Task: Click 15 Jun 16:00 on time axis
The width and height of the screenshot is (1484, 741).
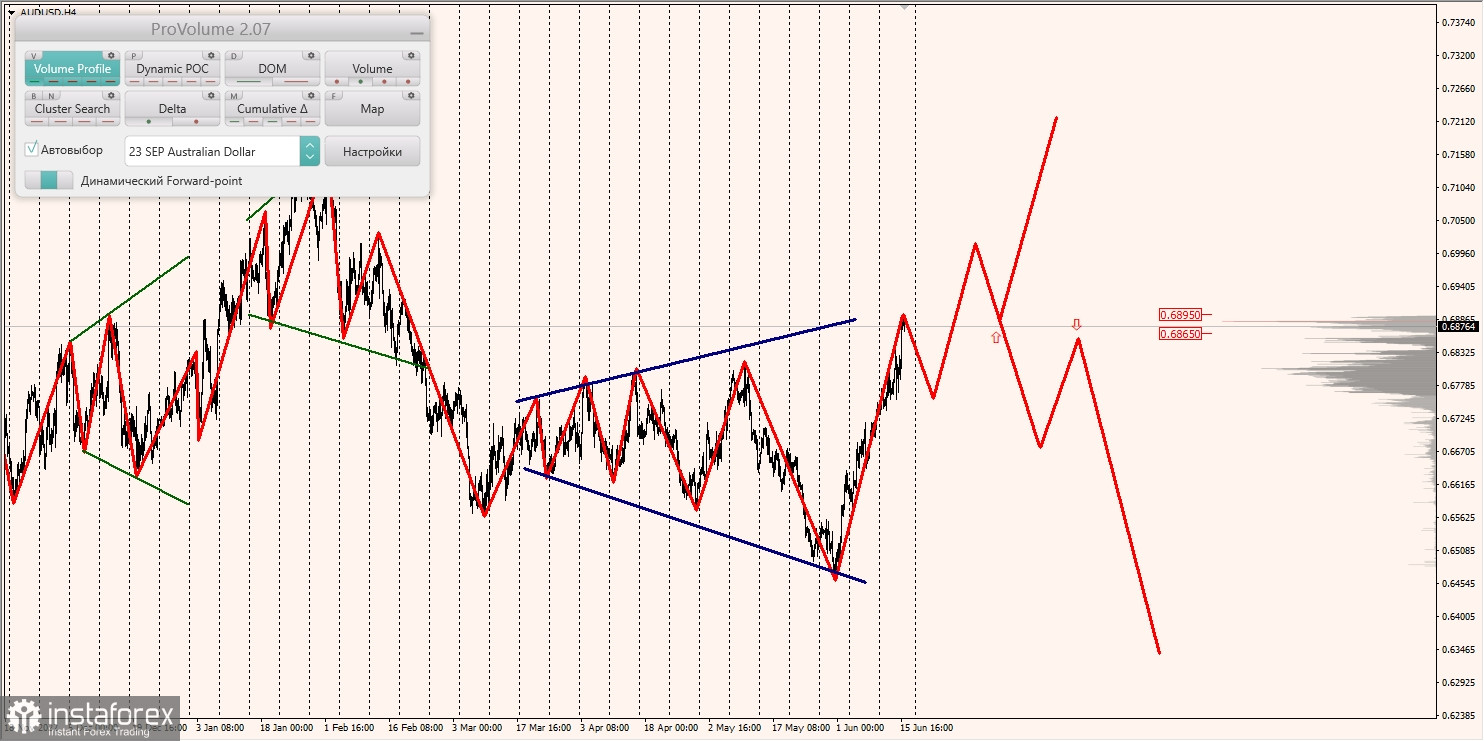Action: click(926, 728)
